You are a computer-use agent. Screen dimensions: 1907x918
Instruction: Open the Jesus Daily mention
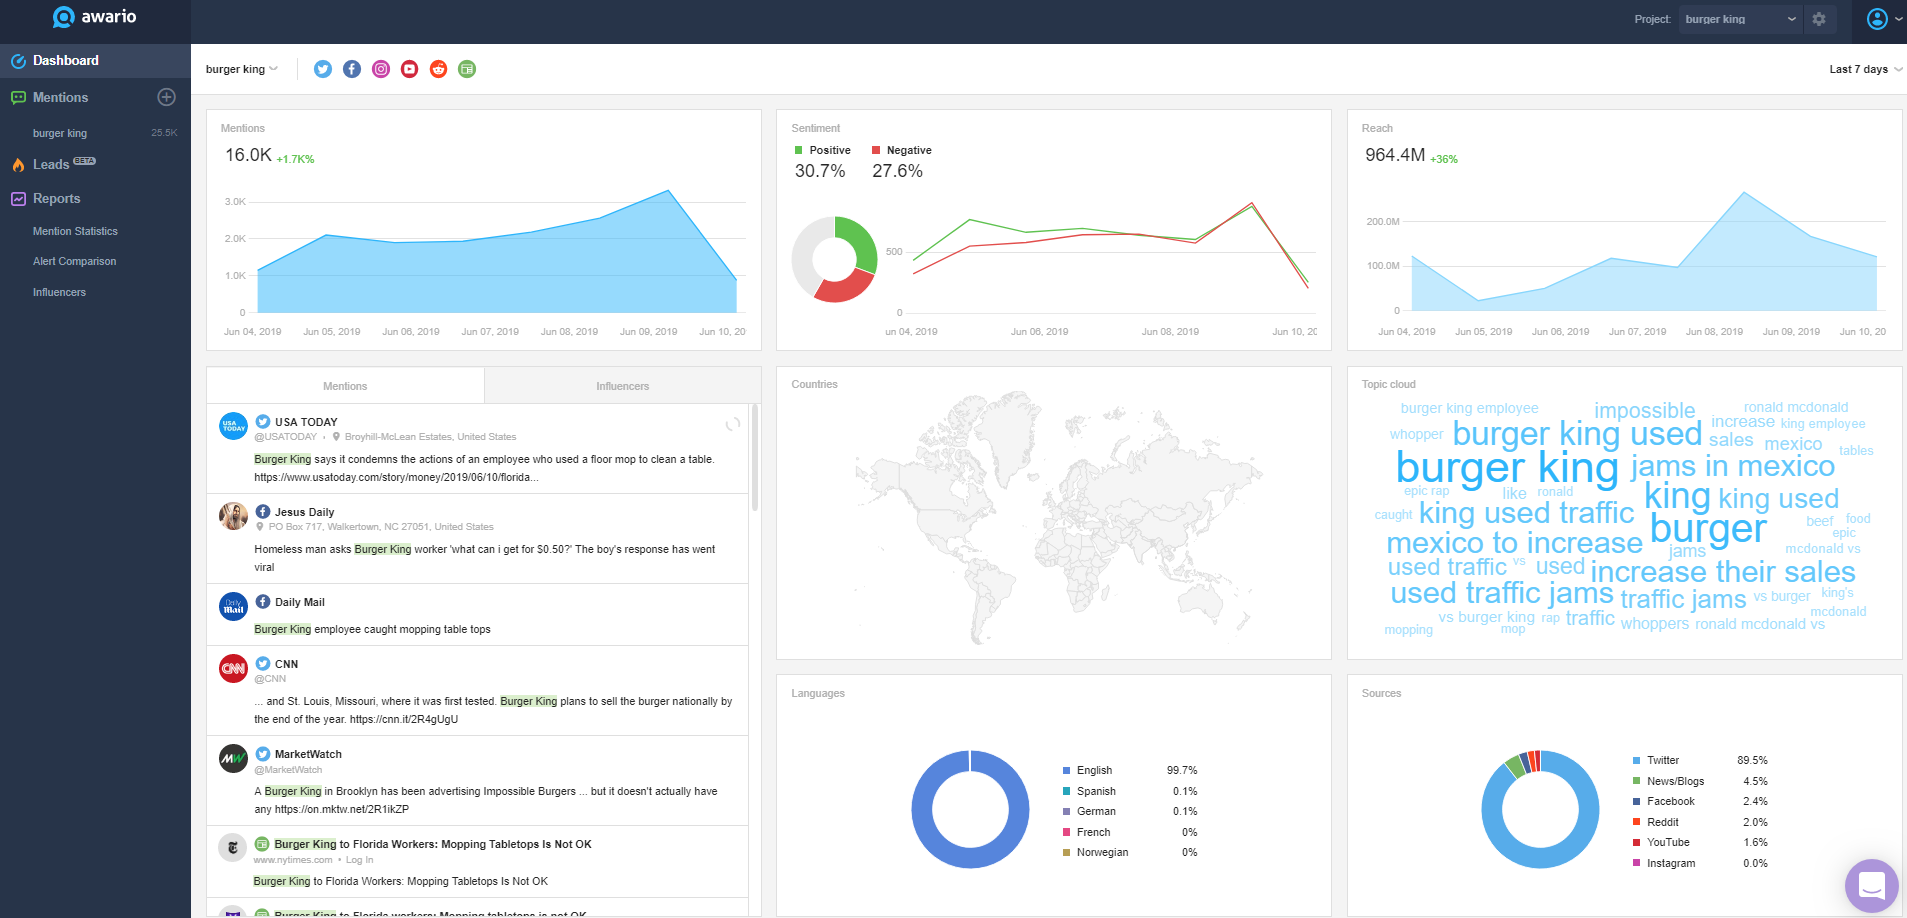click(478, 539)
